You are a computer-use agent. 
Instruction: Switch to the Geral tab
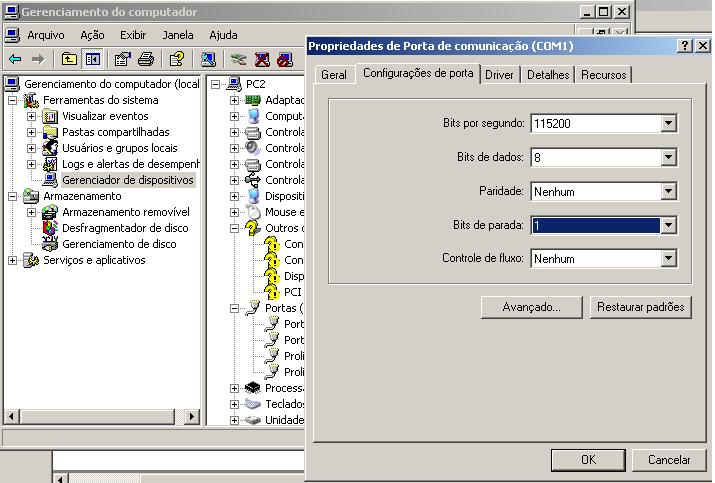(334, 75)
